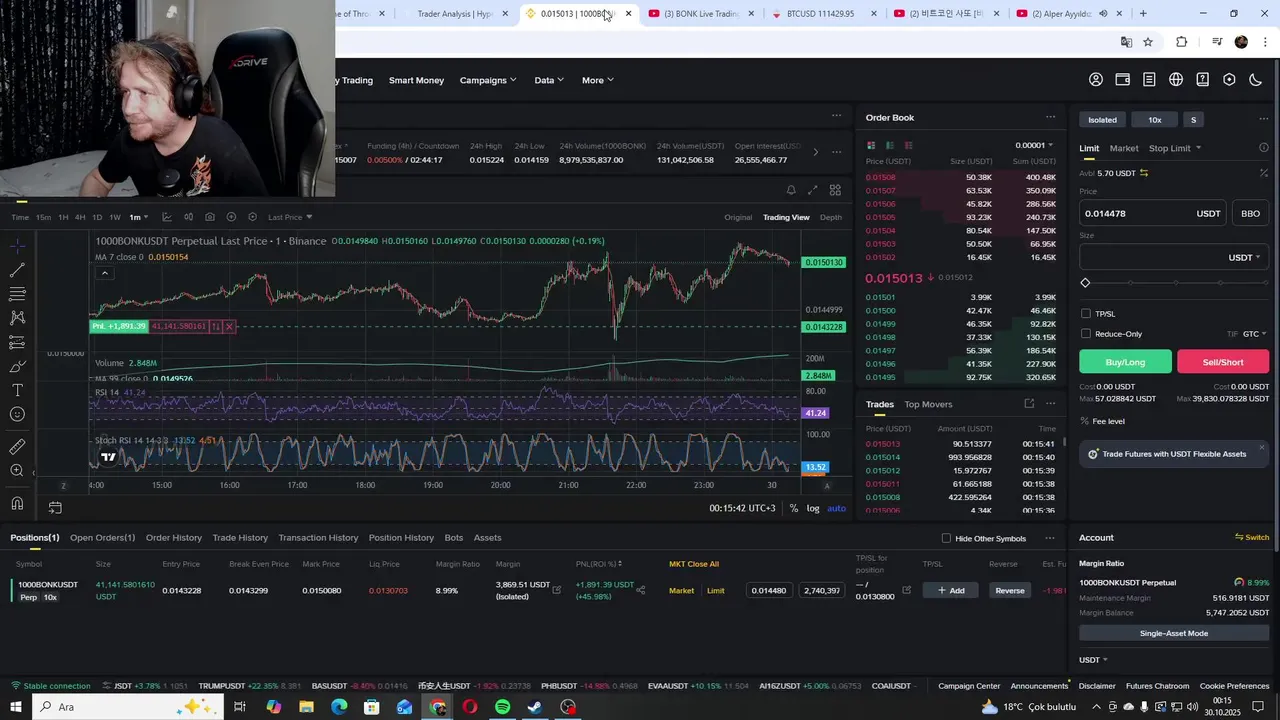Open the Position History tab
1280x720 pixels.
click(401, 538)
